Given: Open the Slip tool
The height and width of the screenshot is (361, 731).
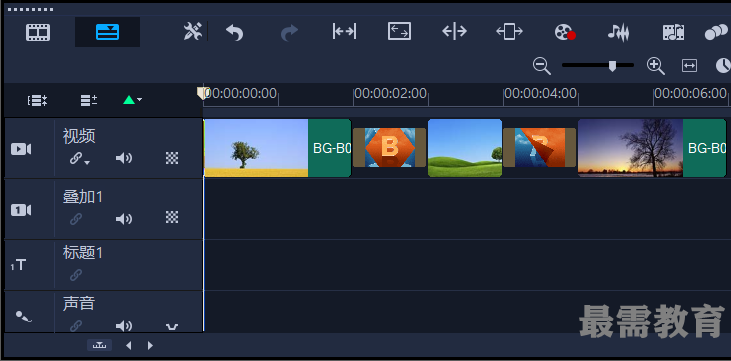Looking at the screenshot, I should 344,32.
